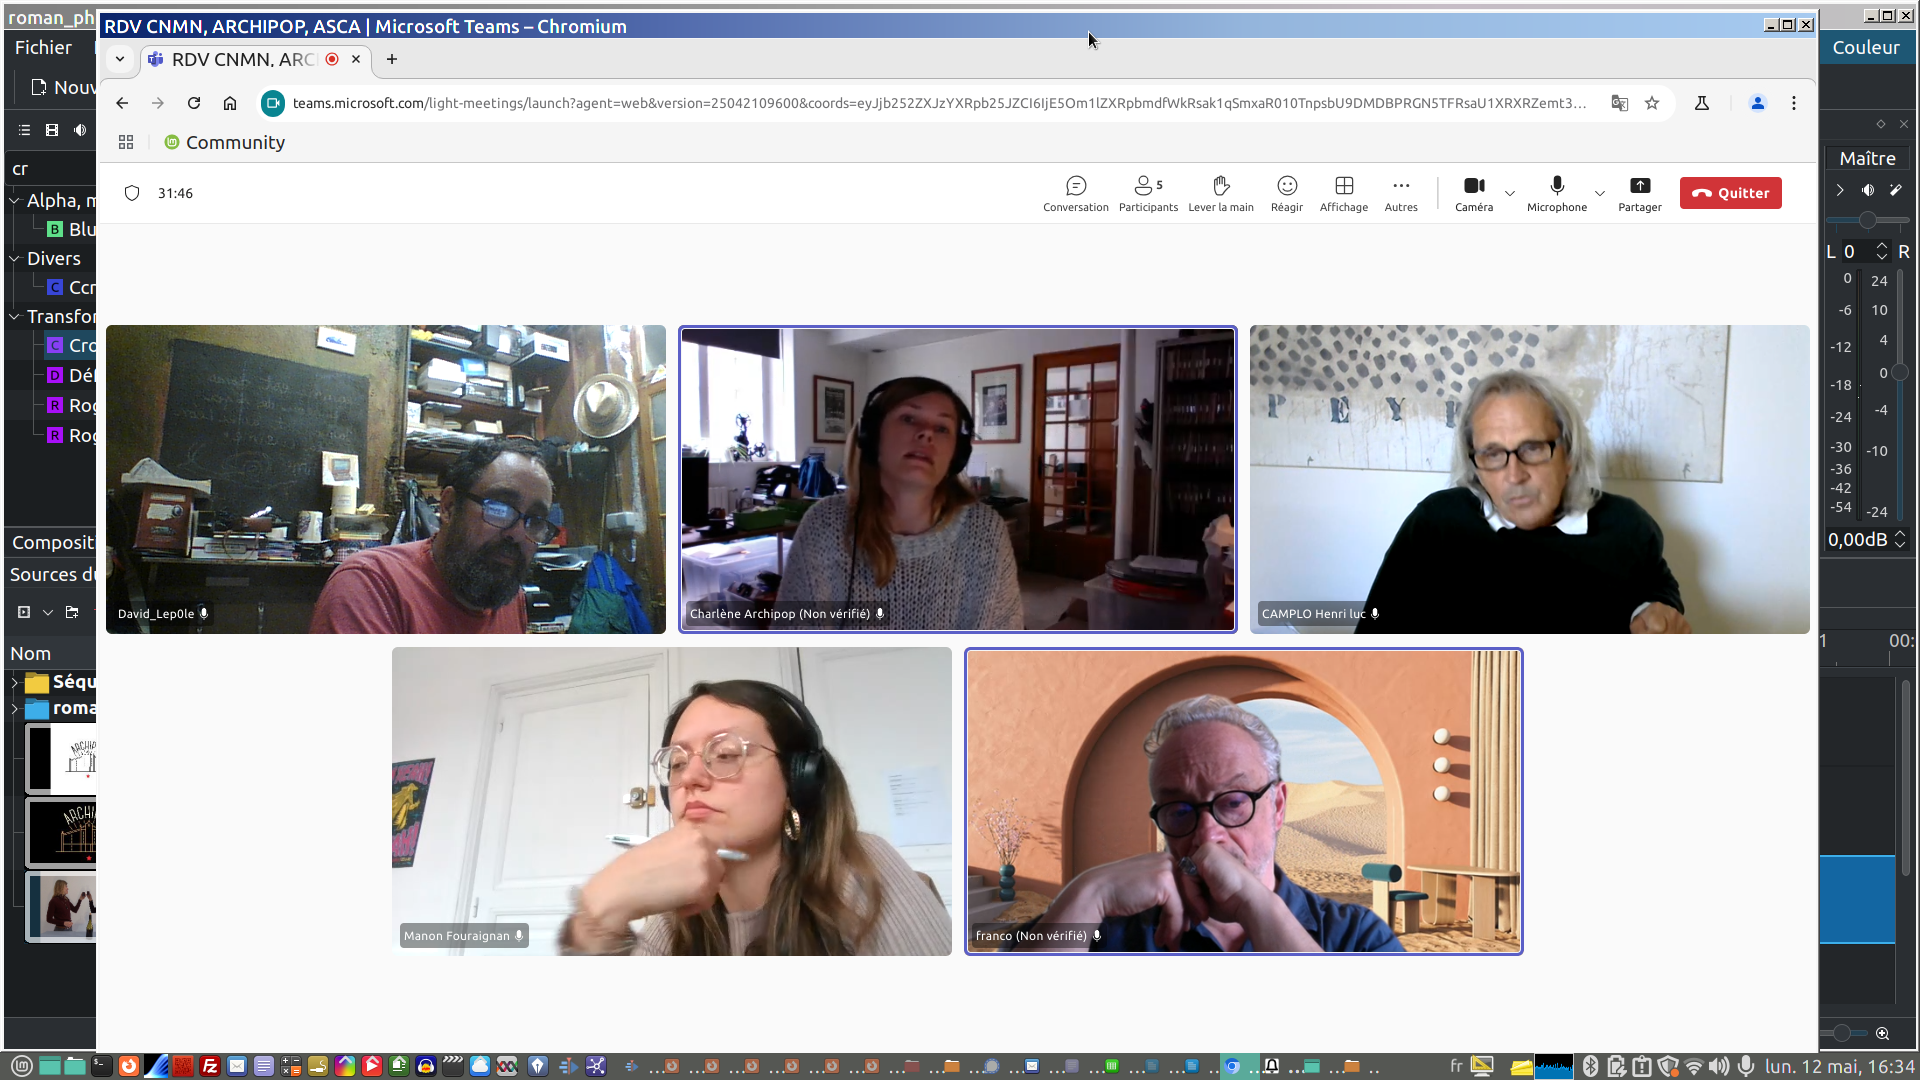
Task: Open Affichage view layout options
Action: click(x=1343, y=193)
